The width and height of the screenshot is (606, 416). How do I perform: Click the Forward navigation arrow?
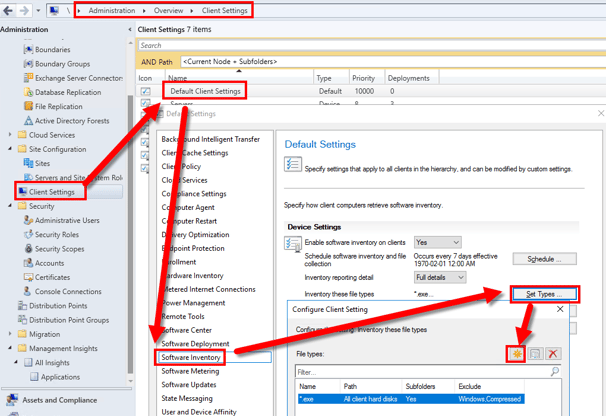tap(24, 10)
